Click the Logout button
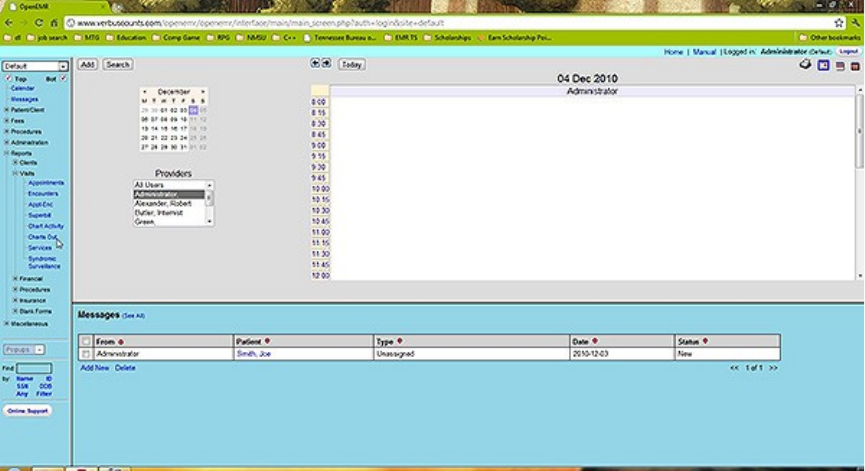Screen dimensions: 865x471 click(x=848, y=51)
